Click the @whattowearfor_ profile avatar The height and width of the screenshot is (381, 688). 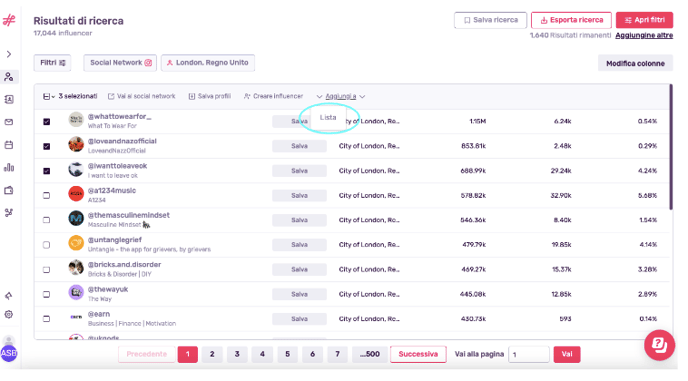click(x=76, y=120)
